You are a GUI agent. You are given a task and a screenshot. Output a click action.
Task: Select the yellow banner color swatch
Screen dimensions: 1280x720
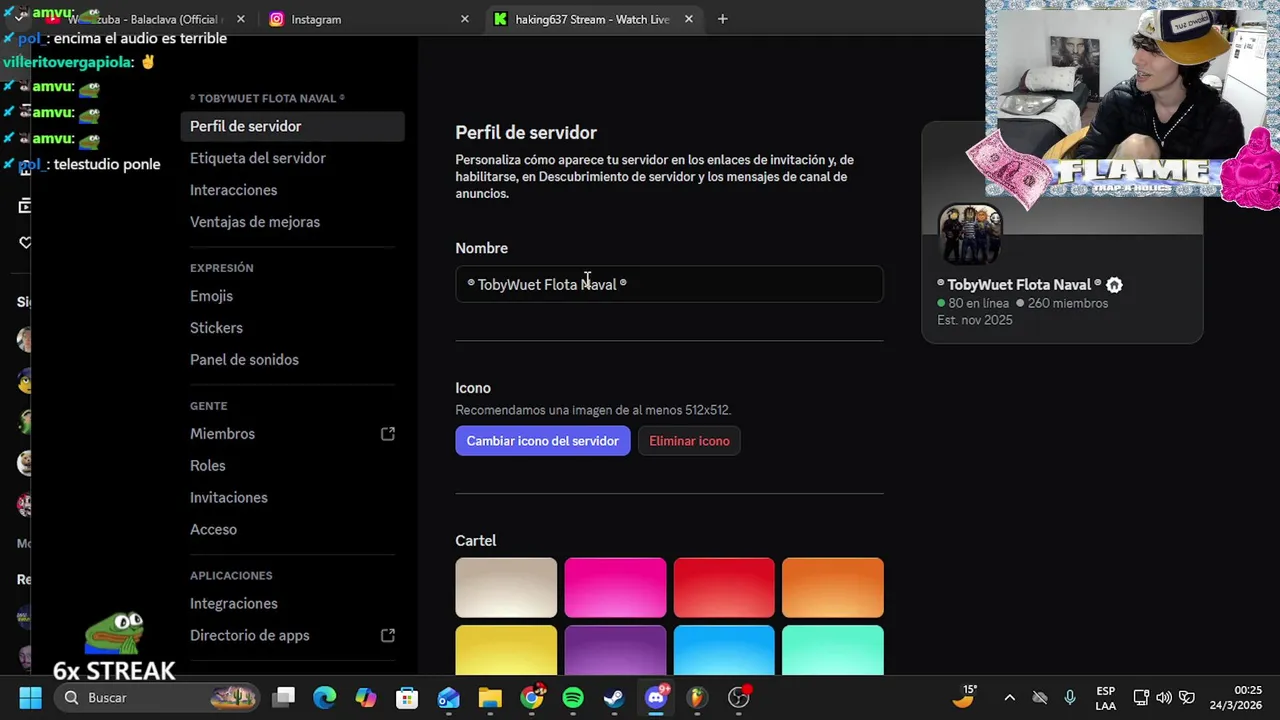click(506, 650)
